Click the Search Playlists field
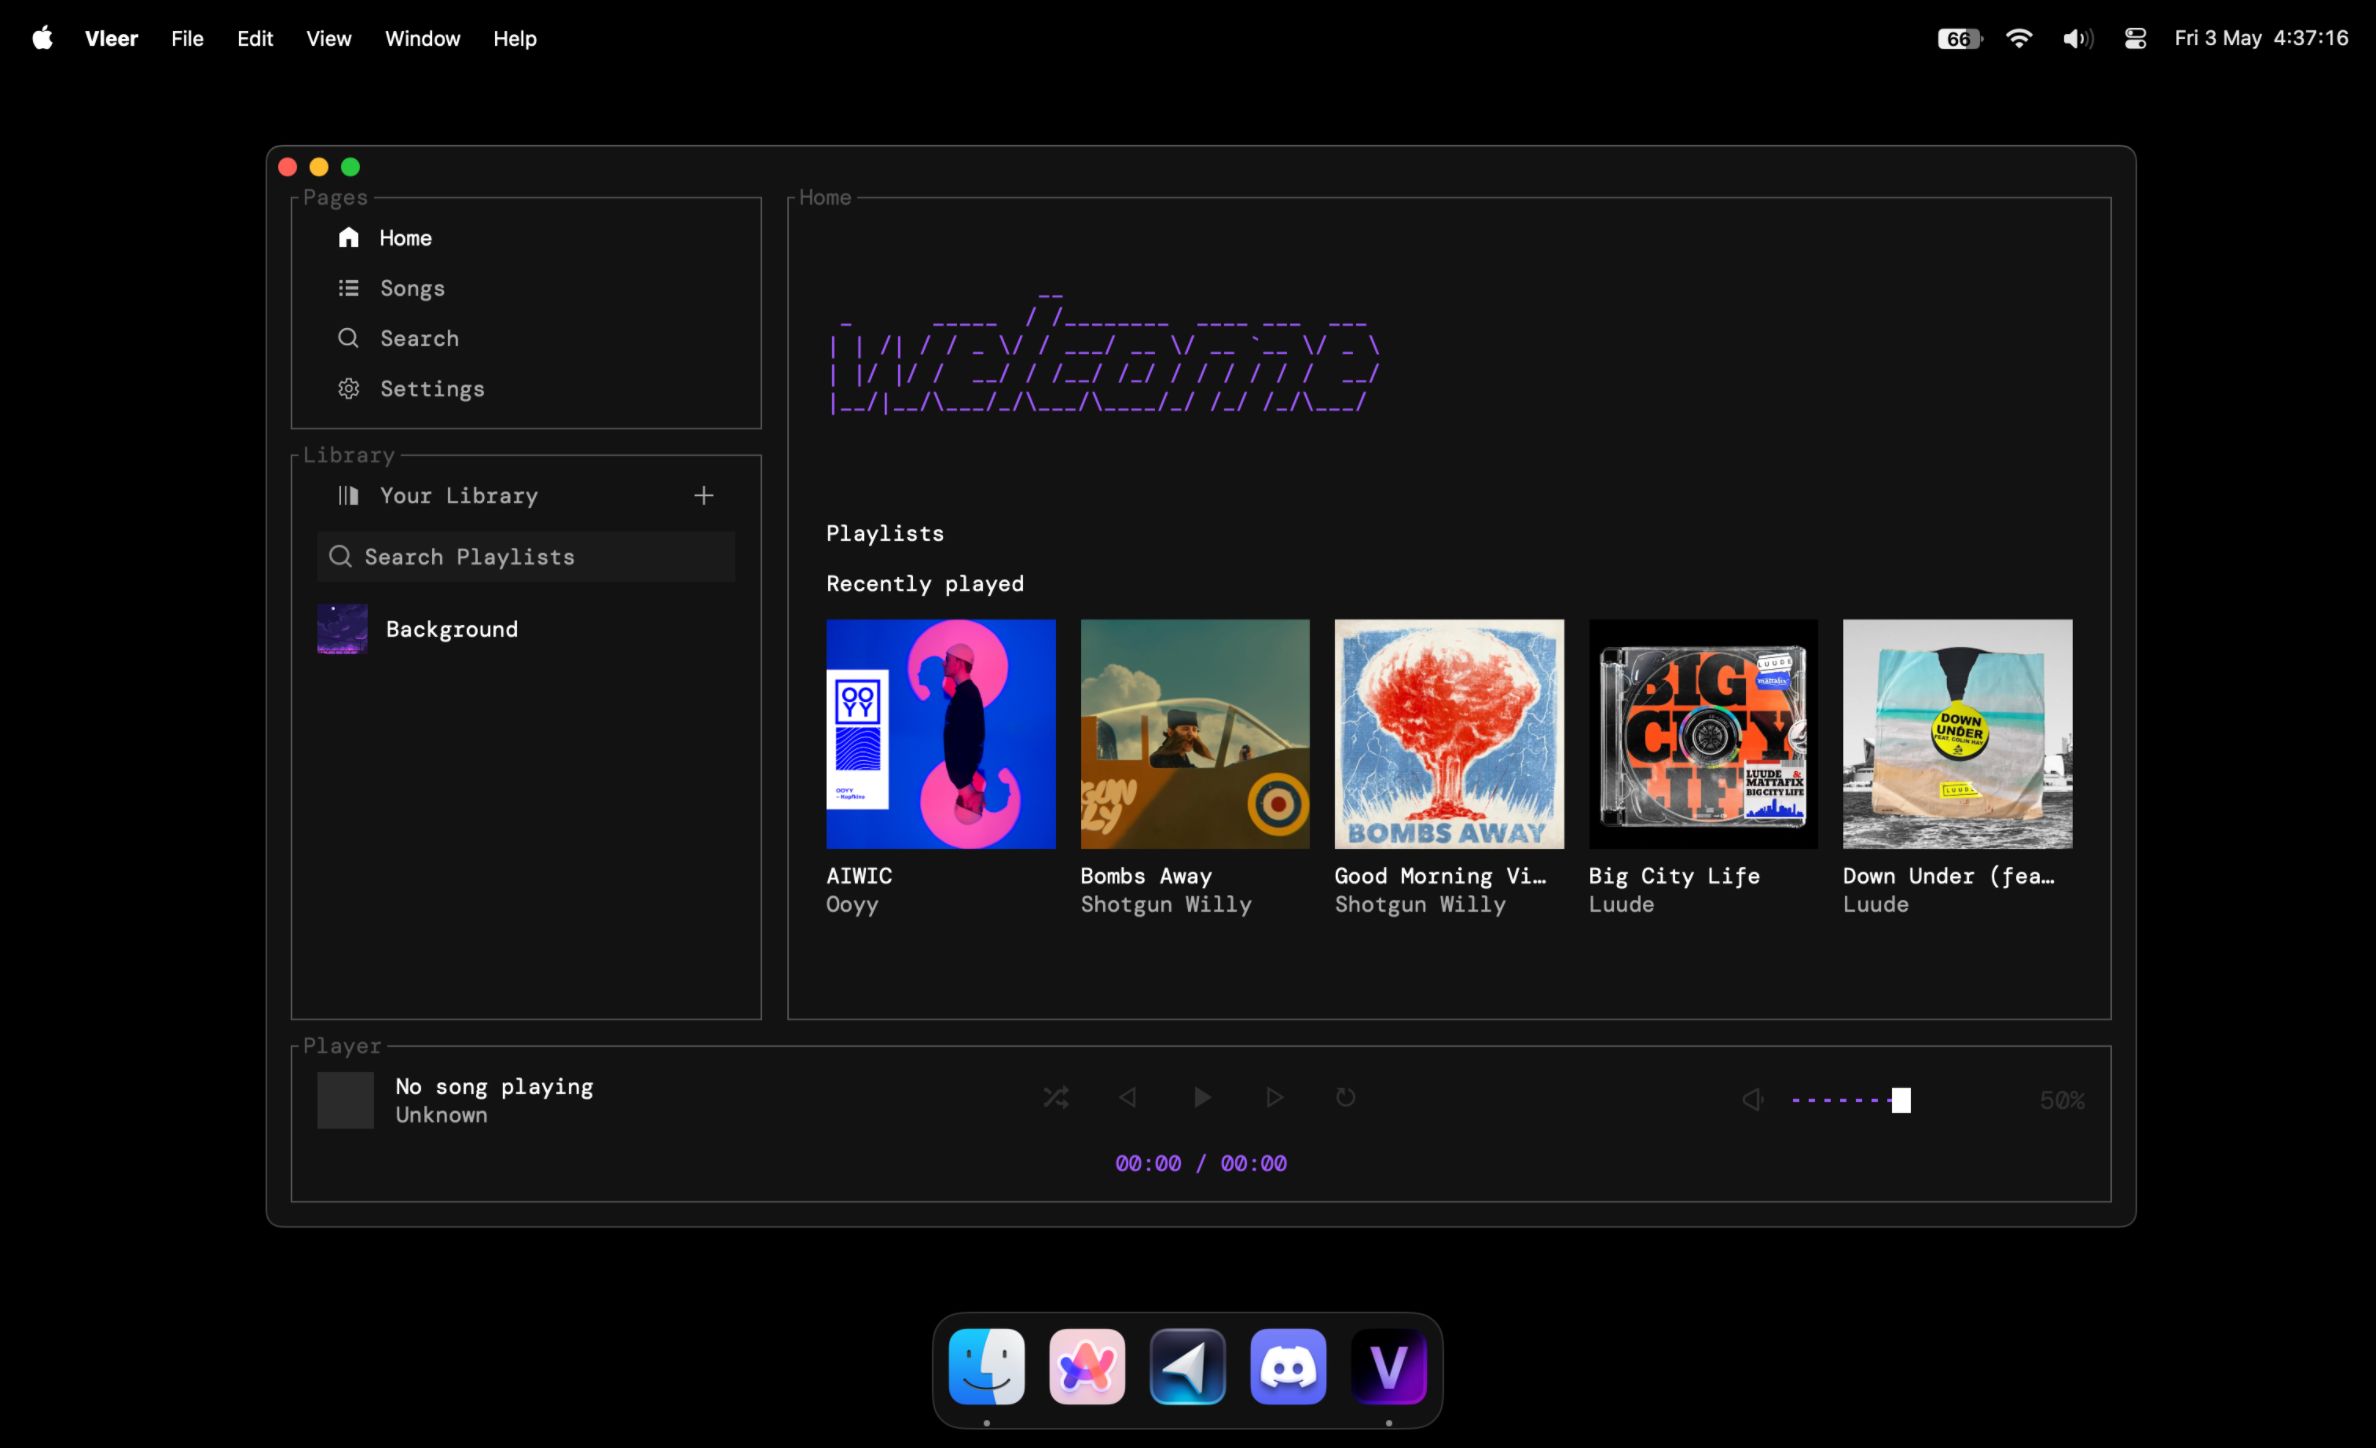Viewport: 2376px width, 1448px height. click(525, 556)
